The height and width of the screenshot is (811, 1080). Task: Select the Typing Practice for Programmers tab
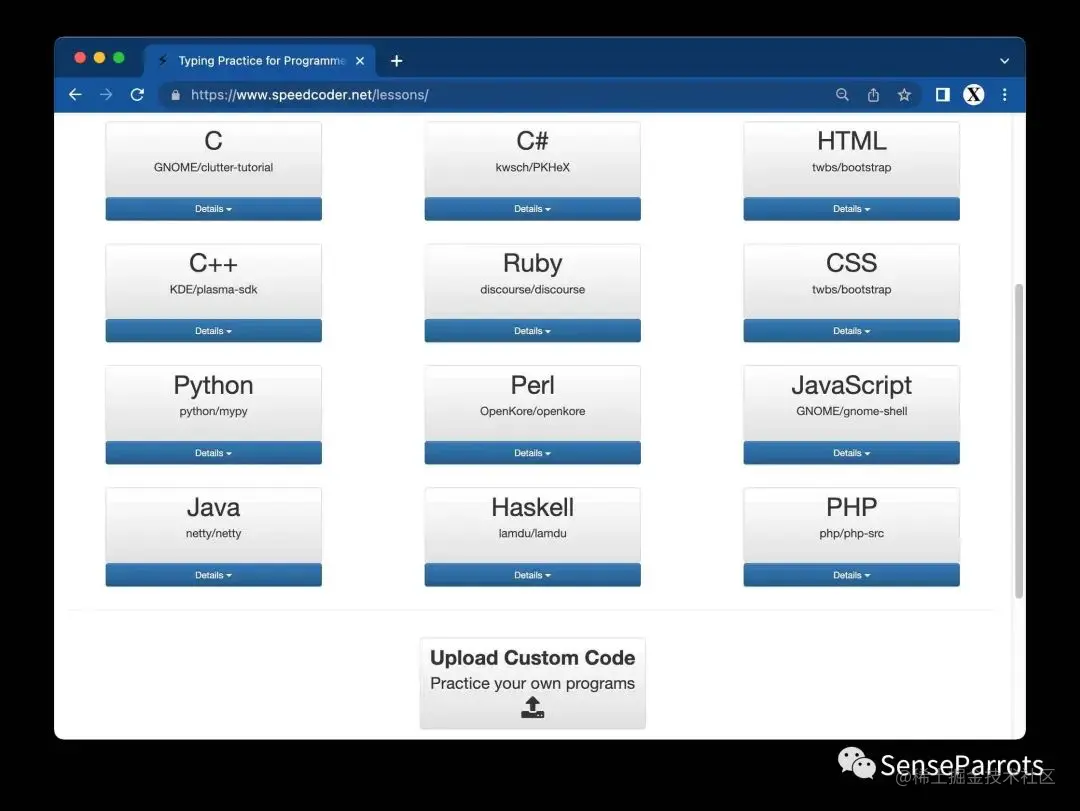[x=255, y=61]
